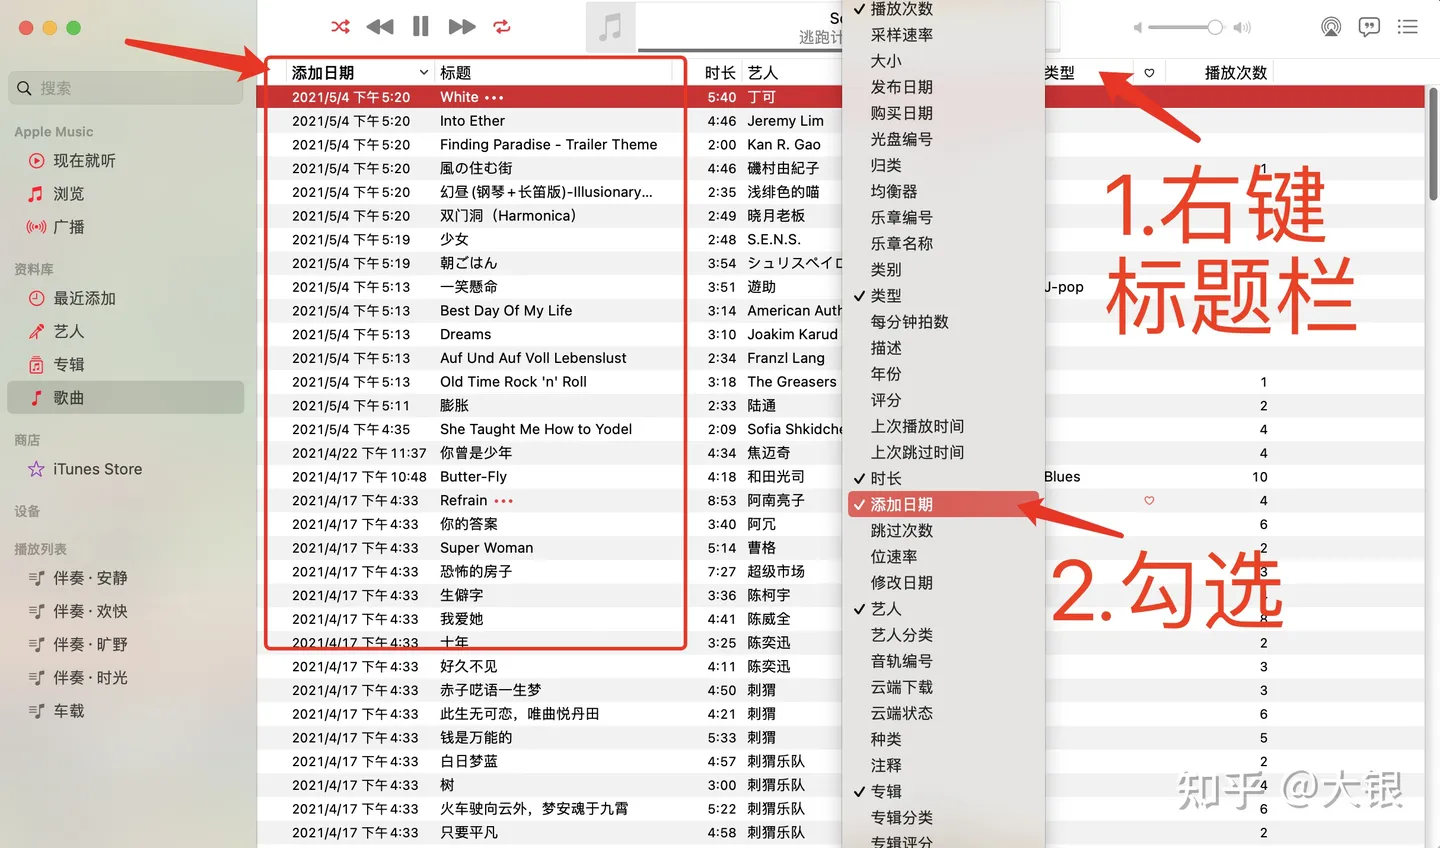The image size is (1440, 848).
Task: Sort songs by the 时长 column header
Action: [720, 73]
